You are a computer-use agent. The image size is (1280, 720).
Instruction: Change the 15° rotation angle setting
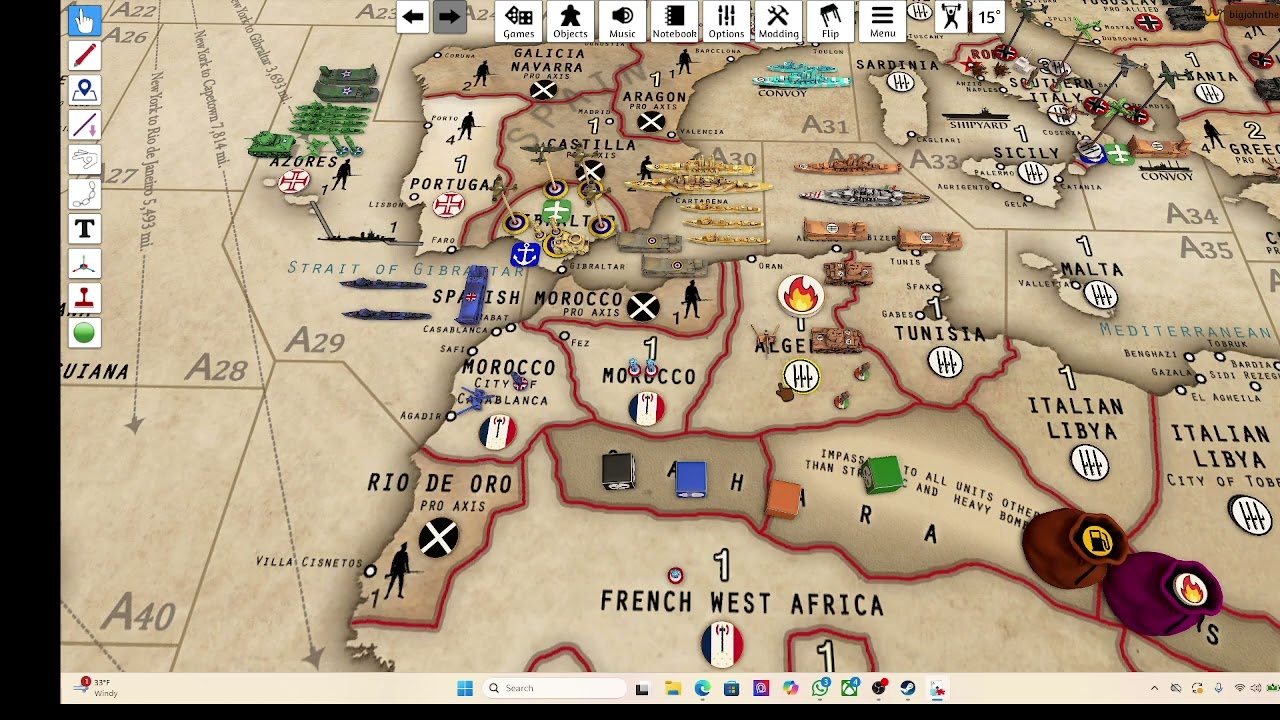(x=988, y=17)
